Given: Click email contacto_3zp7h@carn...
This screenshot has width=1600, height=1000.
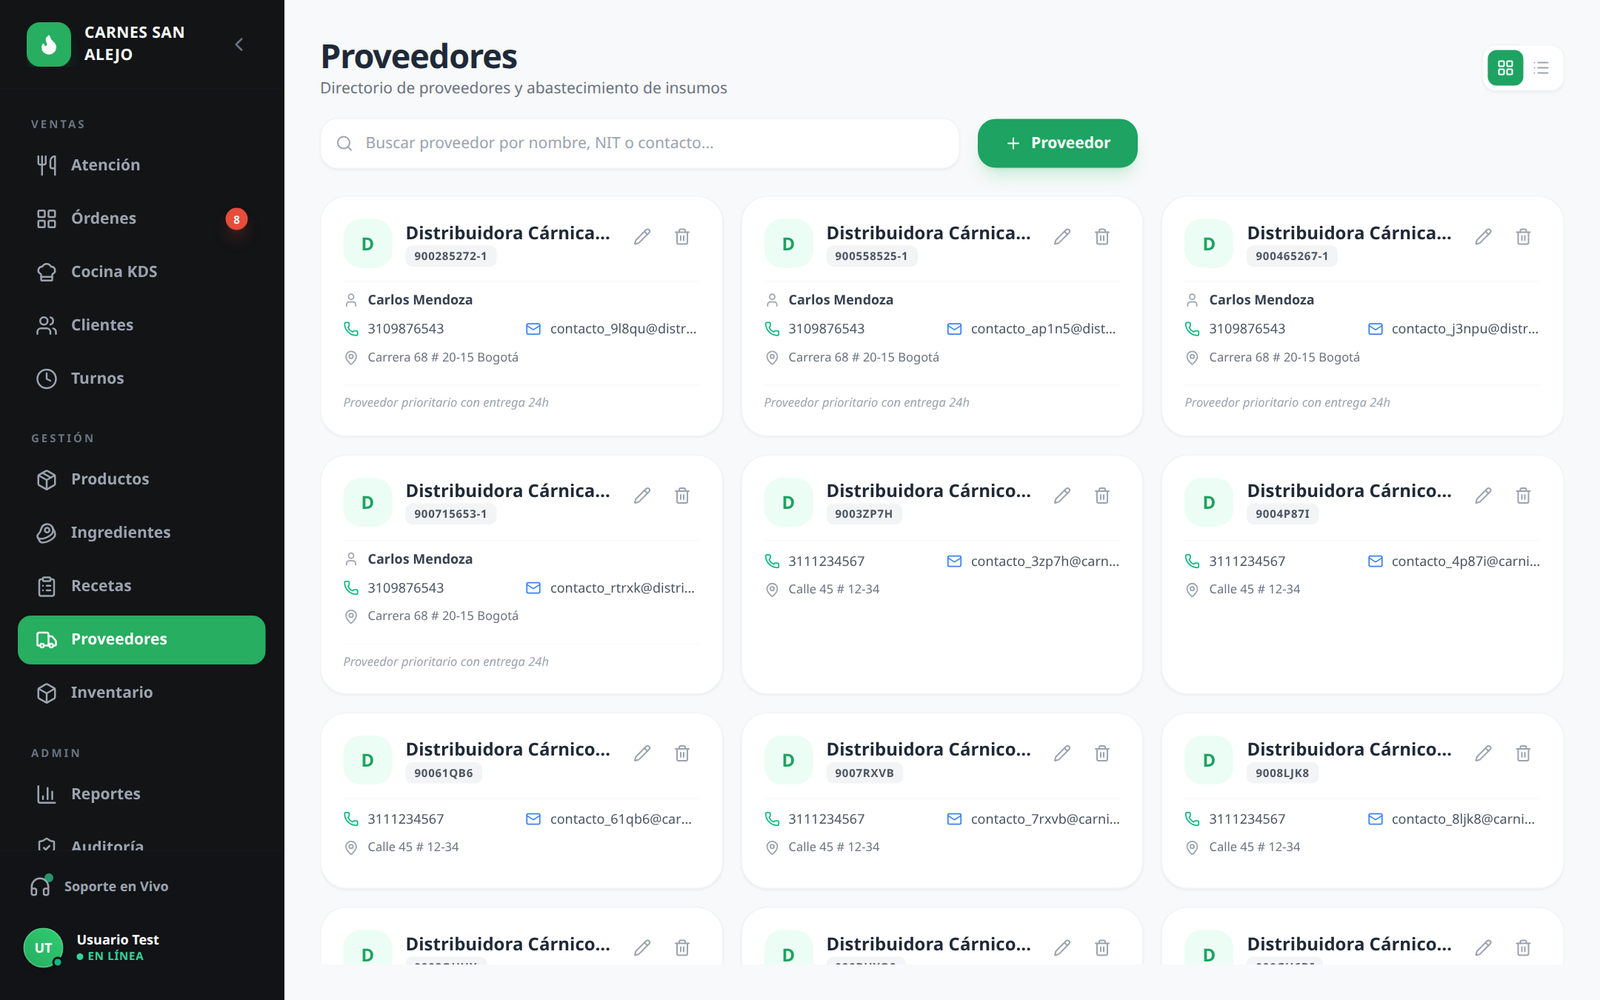Looking at the screenshot, I should coord(1045,561).
